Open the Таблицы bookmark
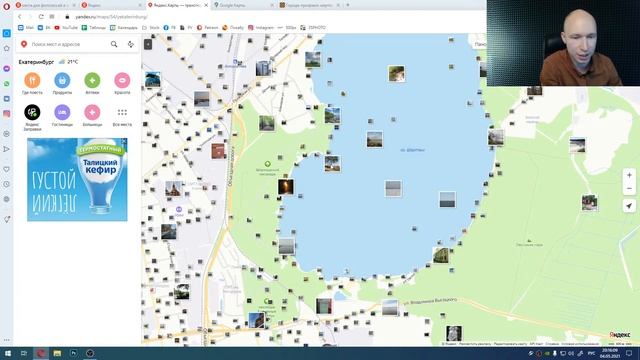Viewport: 640px width, 360px height. tap(94, 28)
